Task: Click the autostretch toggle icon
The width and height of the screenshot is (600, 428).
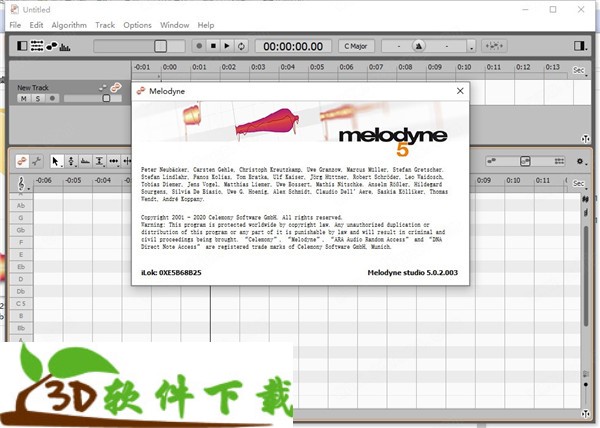Action: 494,46
